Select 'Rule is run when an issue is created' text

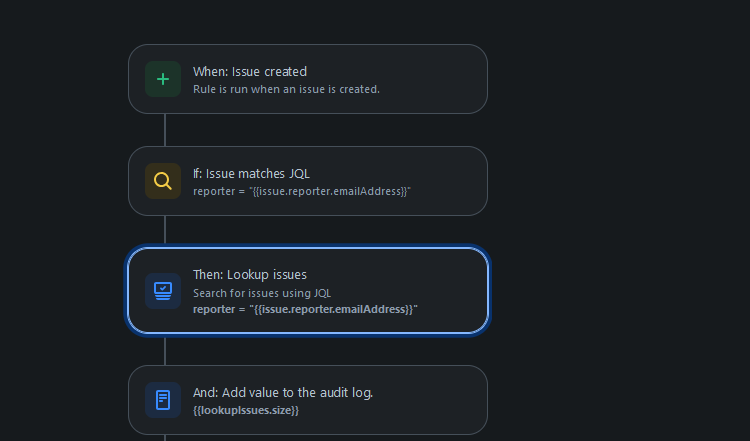[x=286, y=89]
